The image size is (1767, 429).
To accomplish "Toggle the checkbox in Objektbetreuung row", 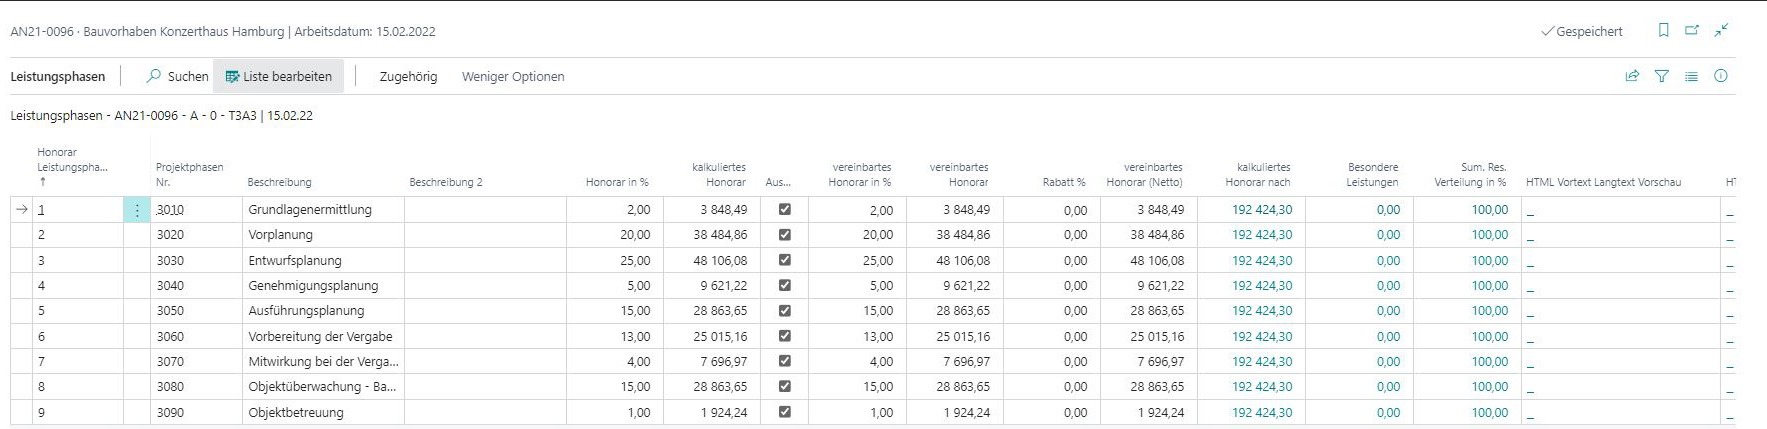I will tap(785, 412).
